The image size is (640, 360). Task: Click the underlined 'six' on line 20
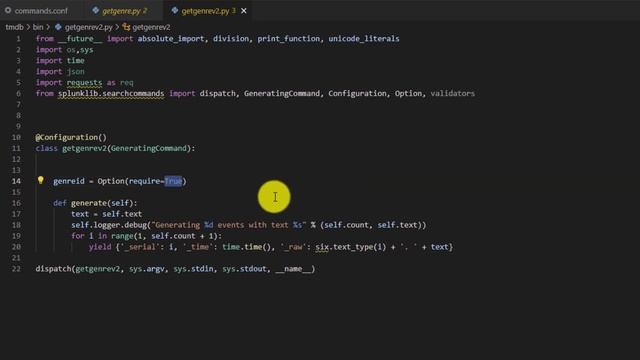[322, 247]
